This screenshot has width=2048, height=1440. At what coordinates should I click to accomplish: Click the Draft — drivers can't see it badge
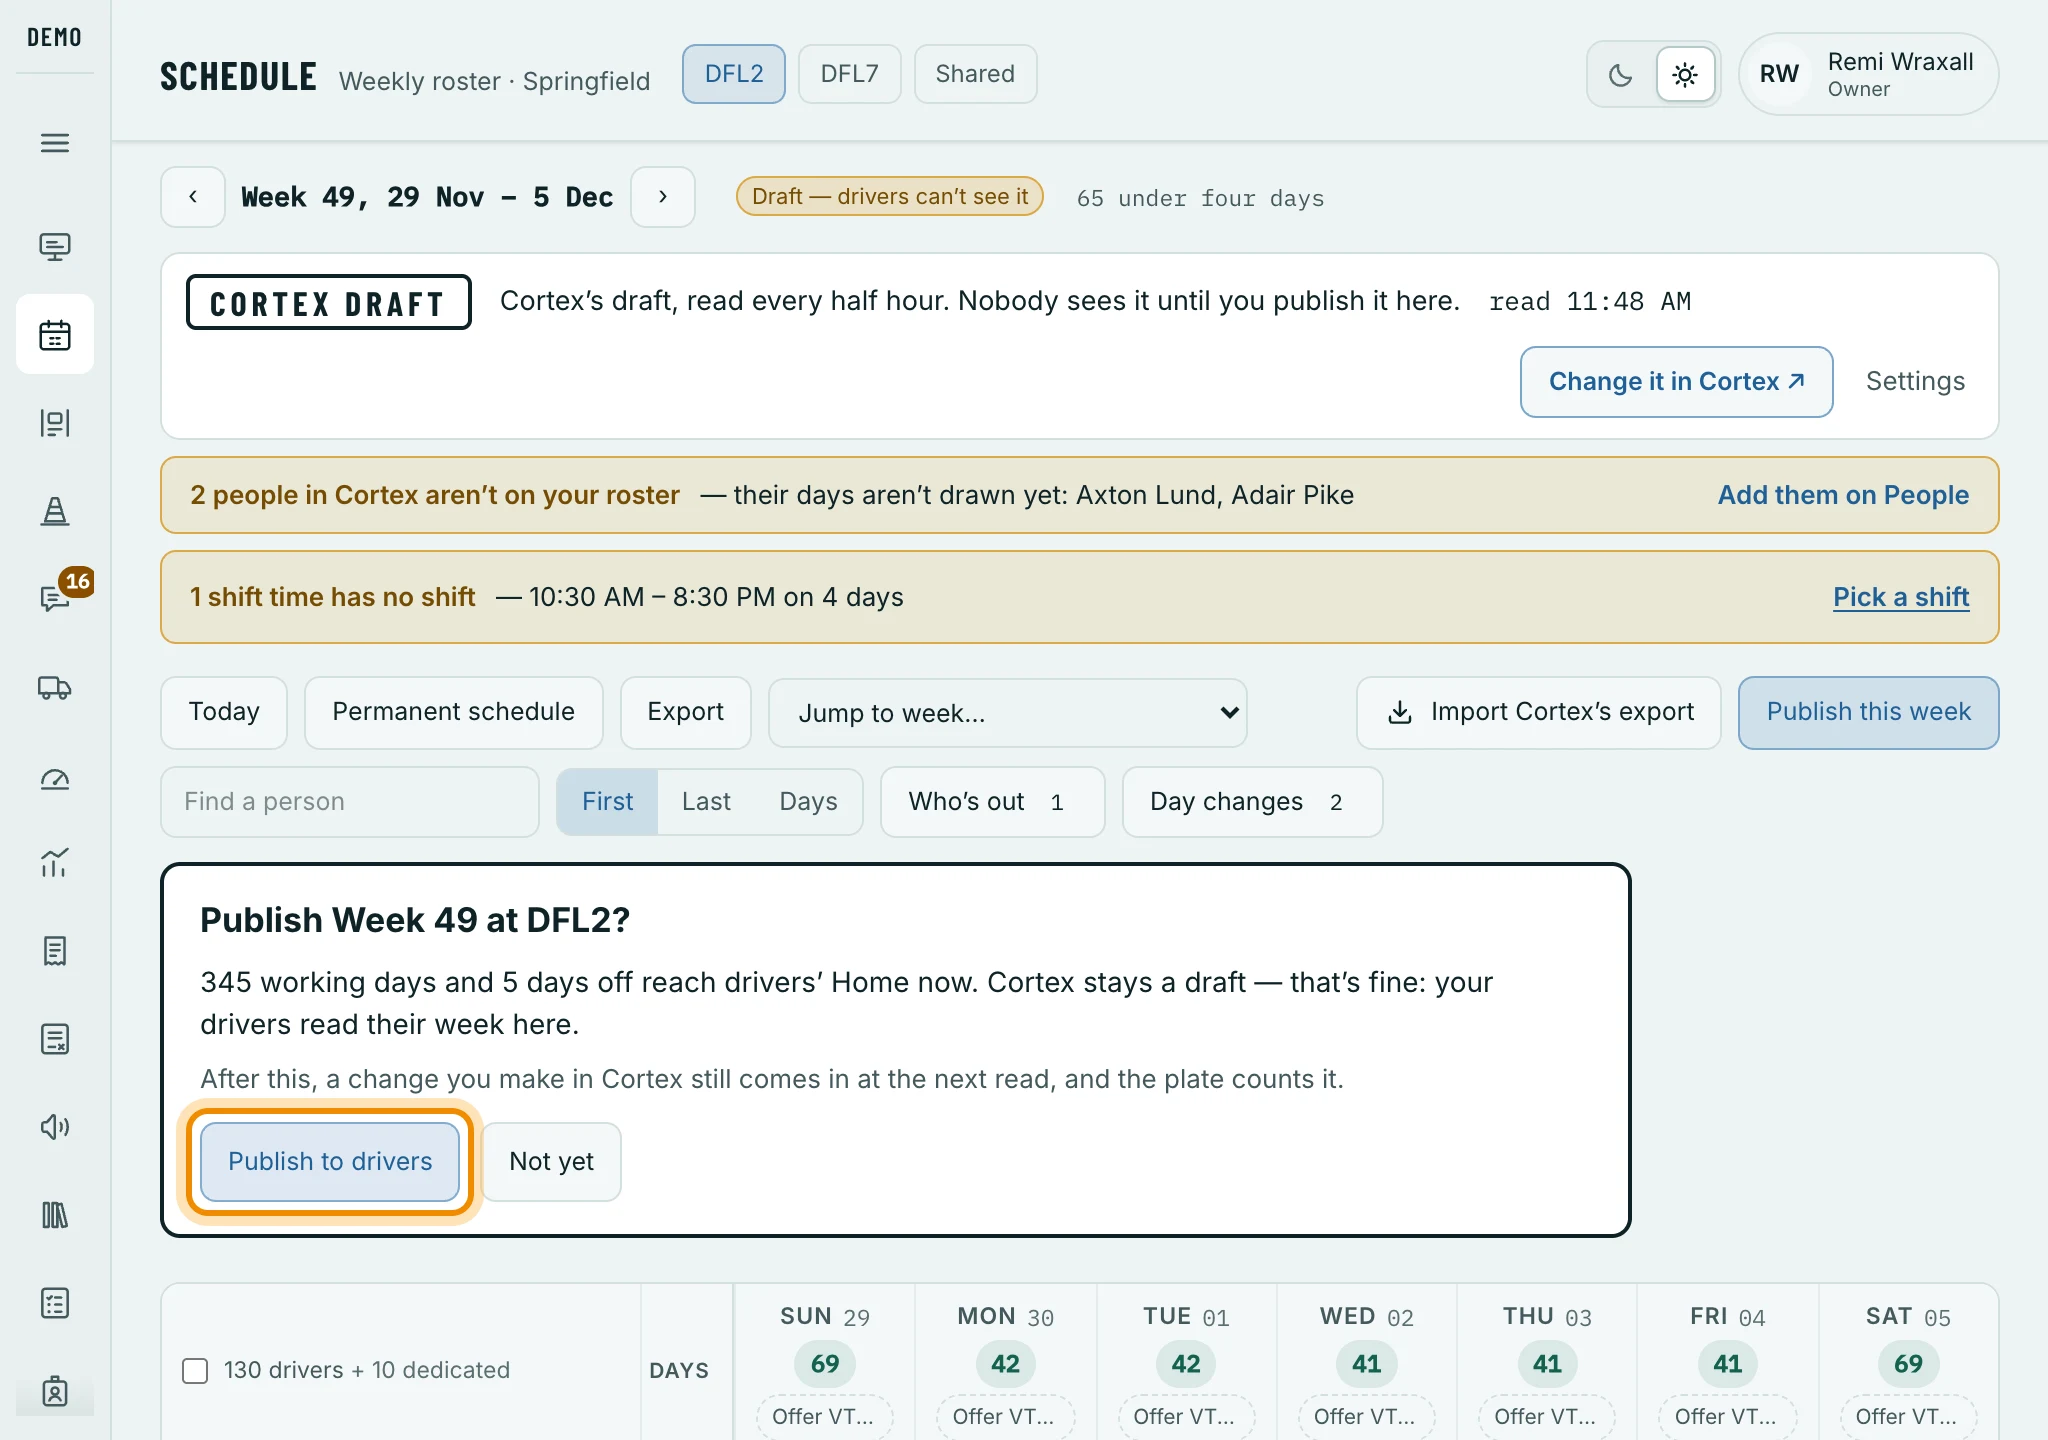(890, 197)
